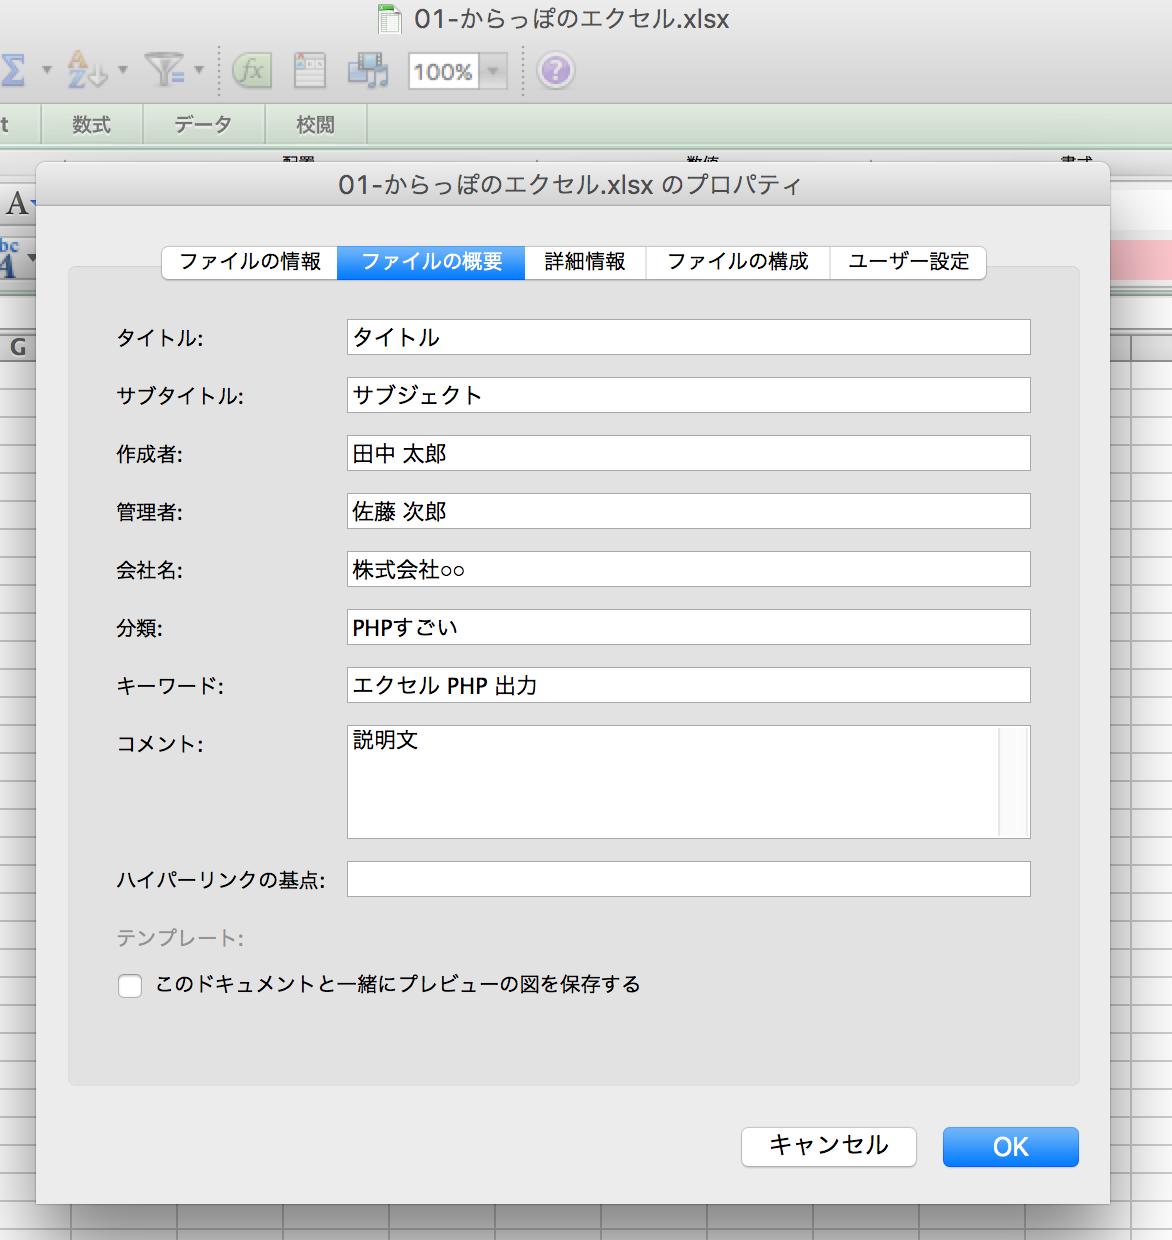Enable saving preview picture with this document

(x=130, y=986)
